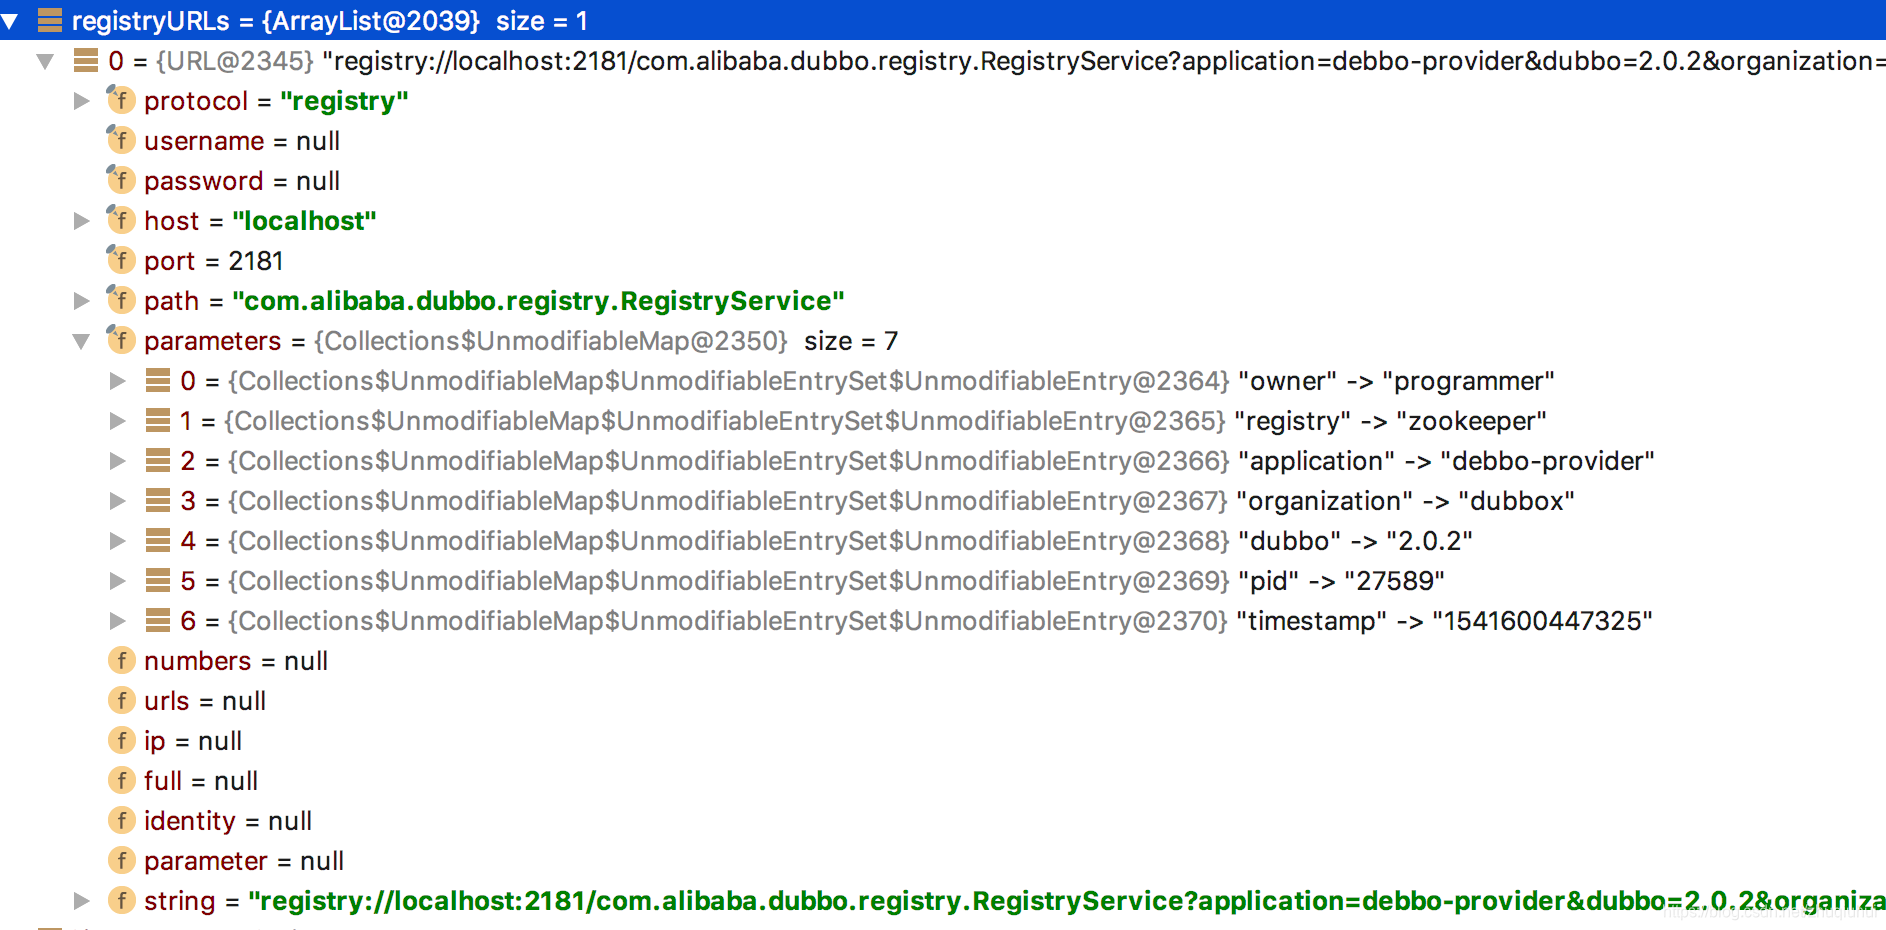Collapse the registryURLs ArrayList node
Image resolution: width=1886 pixels, height=930 pixels.
coord(10,21)
